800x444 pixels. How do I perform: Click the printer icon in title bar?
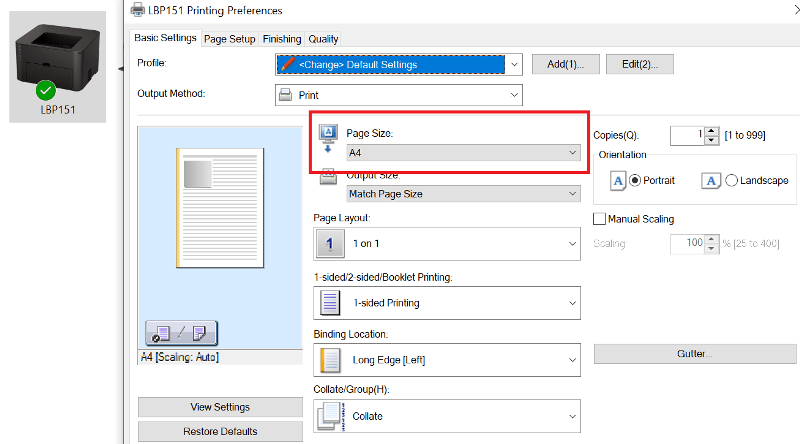pos(138,10)
